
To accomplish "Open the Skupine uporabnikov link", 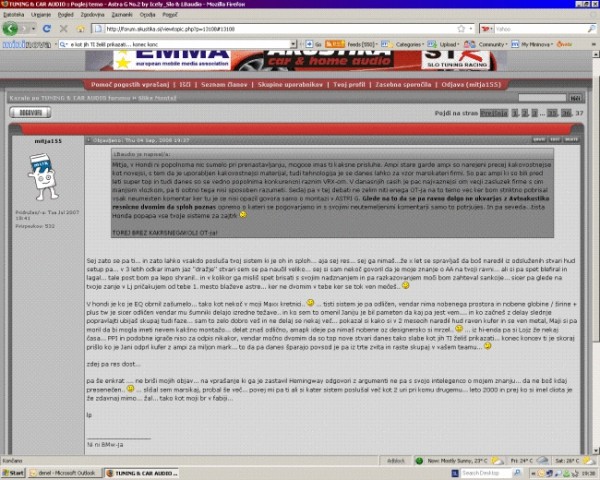I will [290, 85].
